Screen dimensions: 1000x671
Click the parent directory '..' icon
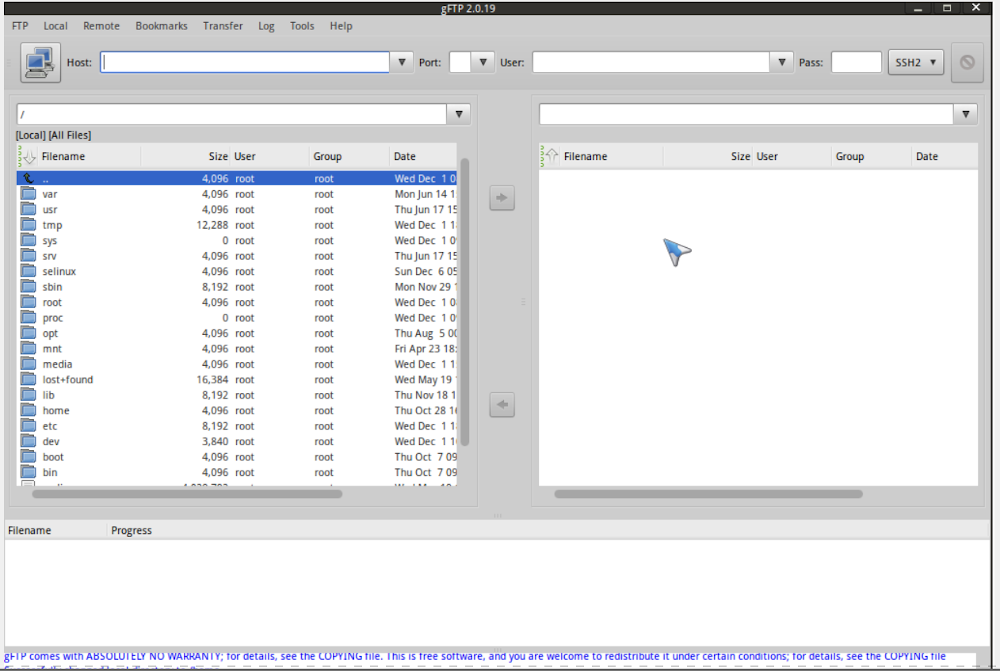28,179
